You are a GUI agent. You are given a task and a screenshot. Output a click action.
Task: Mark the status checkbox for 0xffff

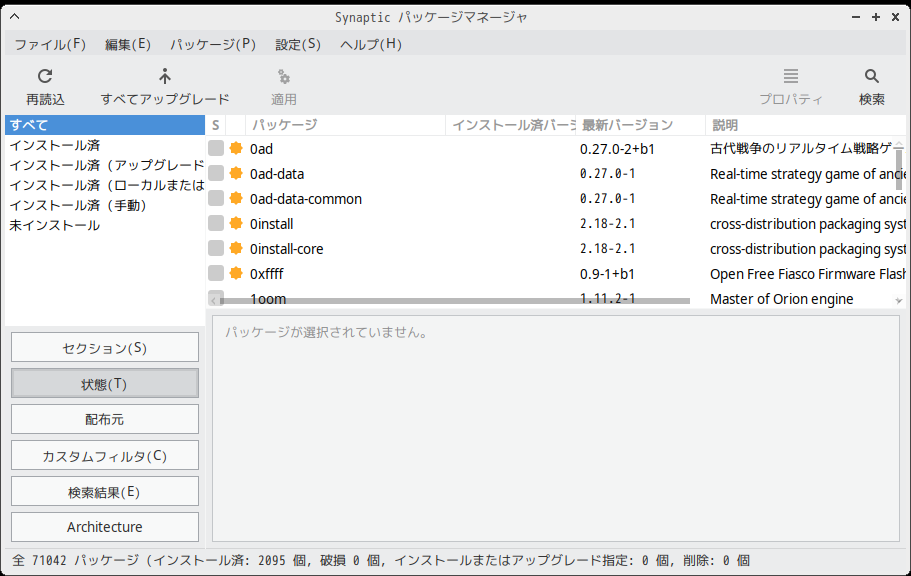coord(216,273)
